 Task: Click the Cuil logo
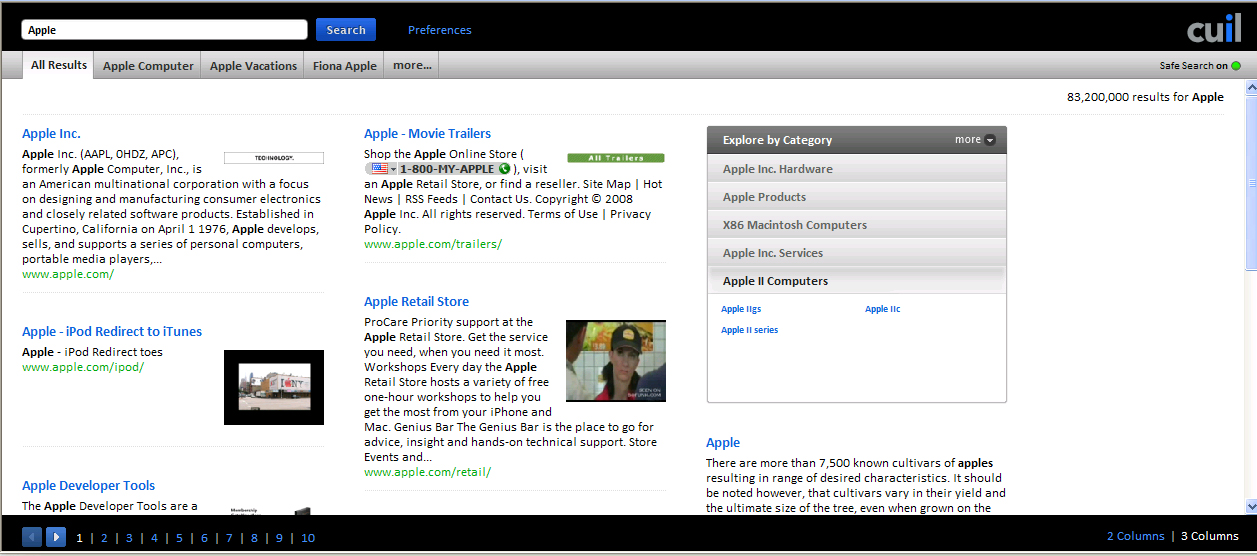tap(1213, 29)
